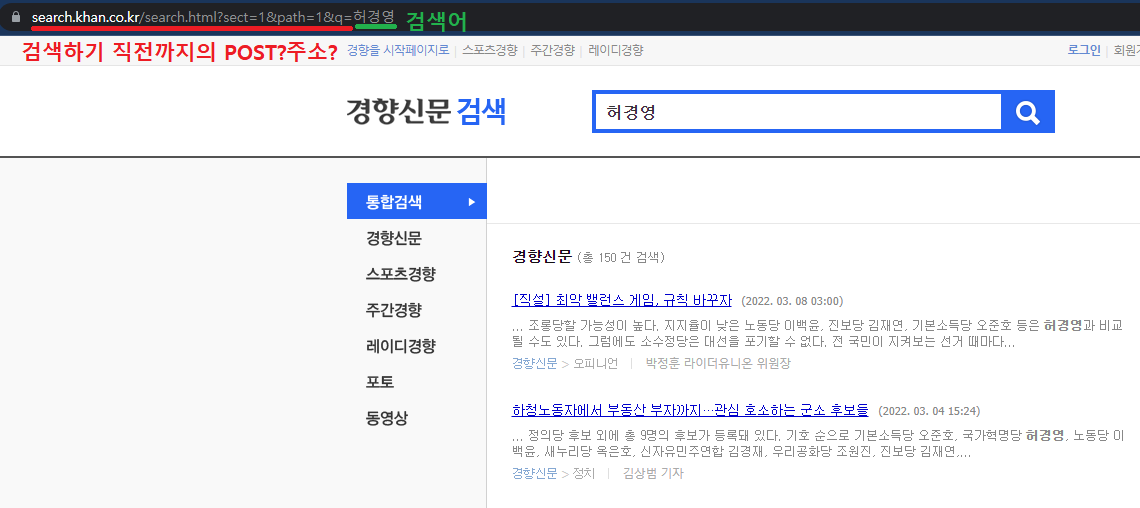This screenshot has height=508, width=1140.
Task: Select 주간경향 in the sidebar menu
Action: coord(394,310)
